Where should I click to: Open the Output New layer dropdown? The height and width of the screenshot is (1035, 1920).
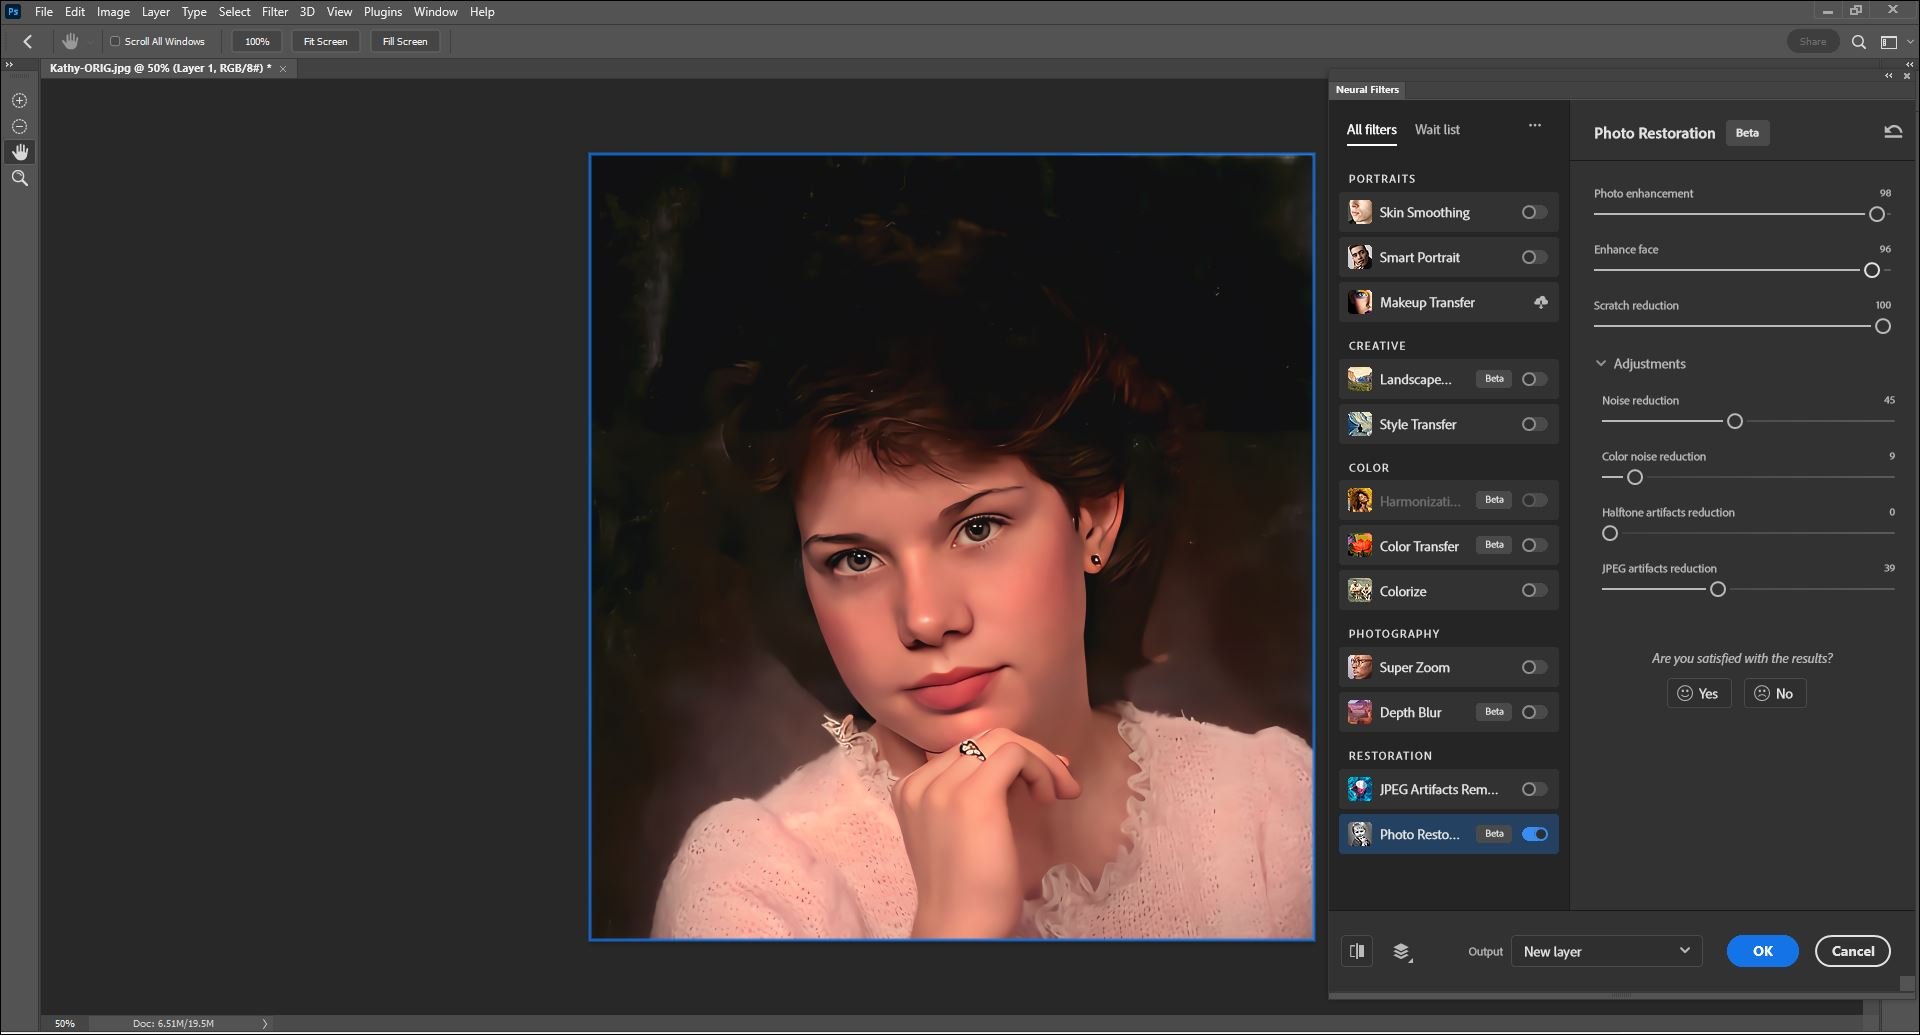point(1605,951)
